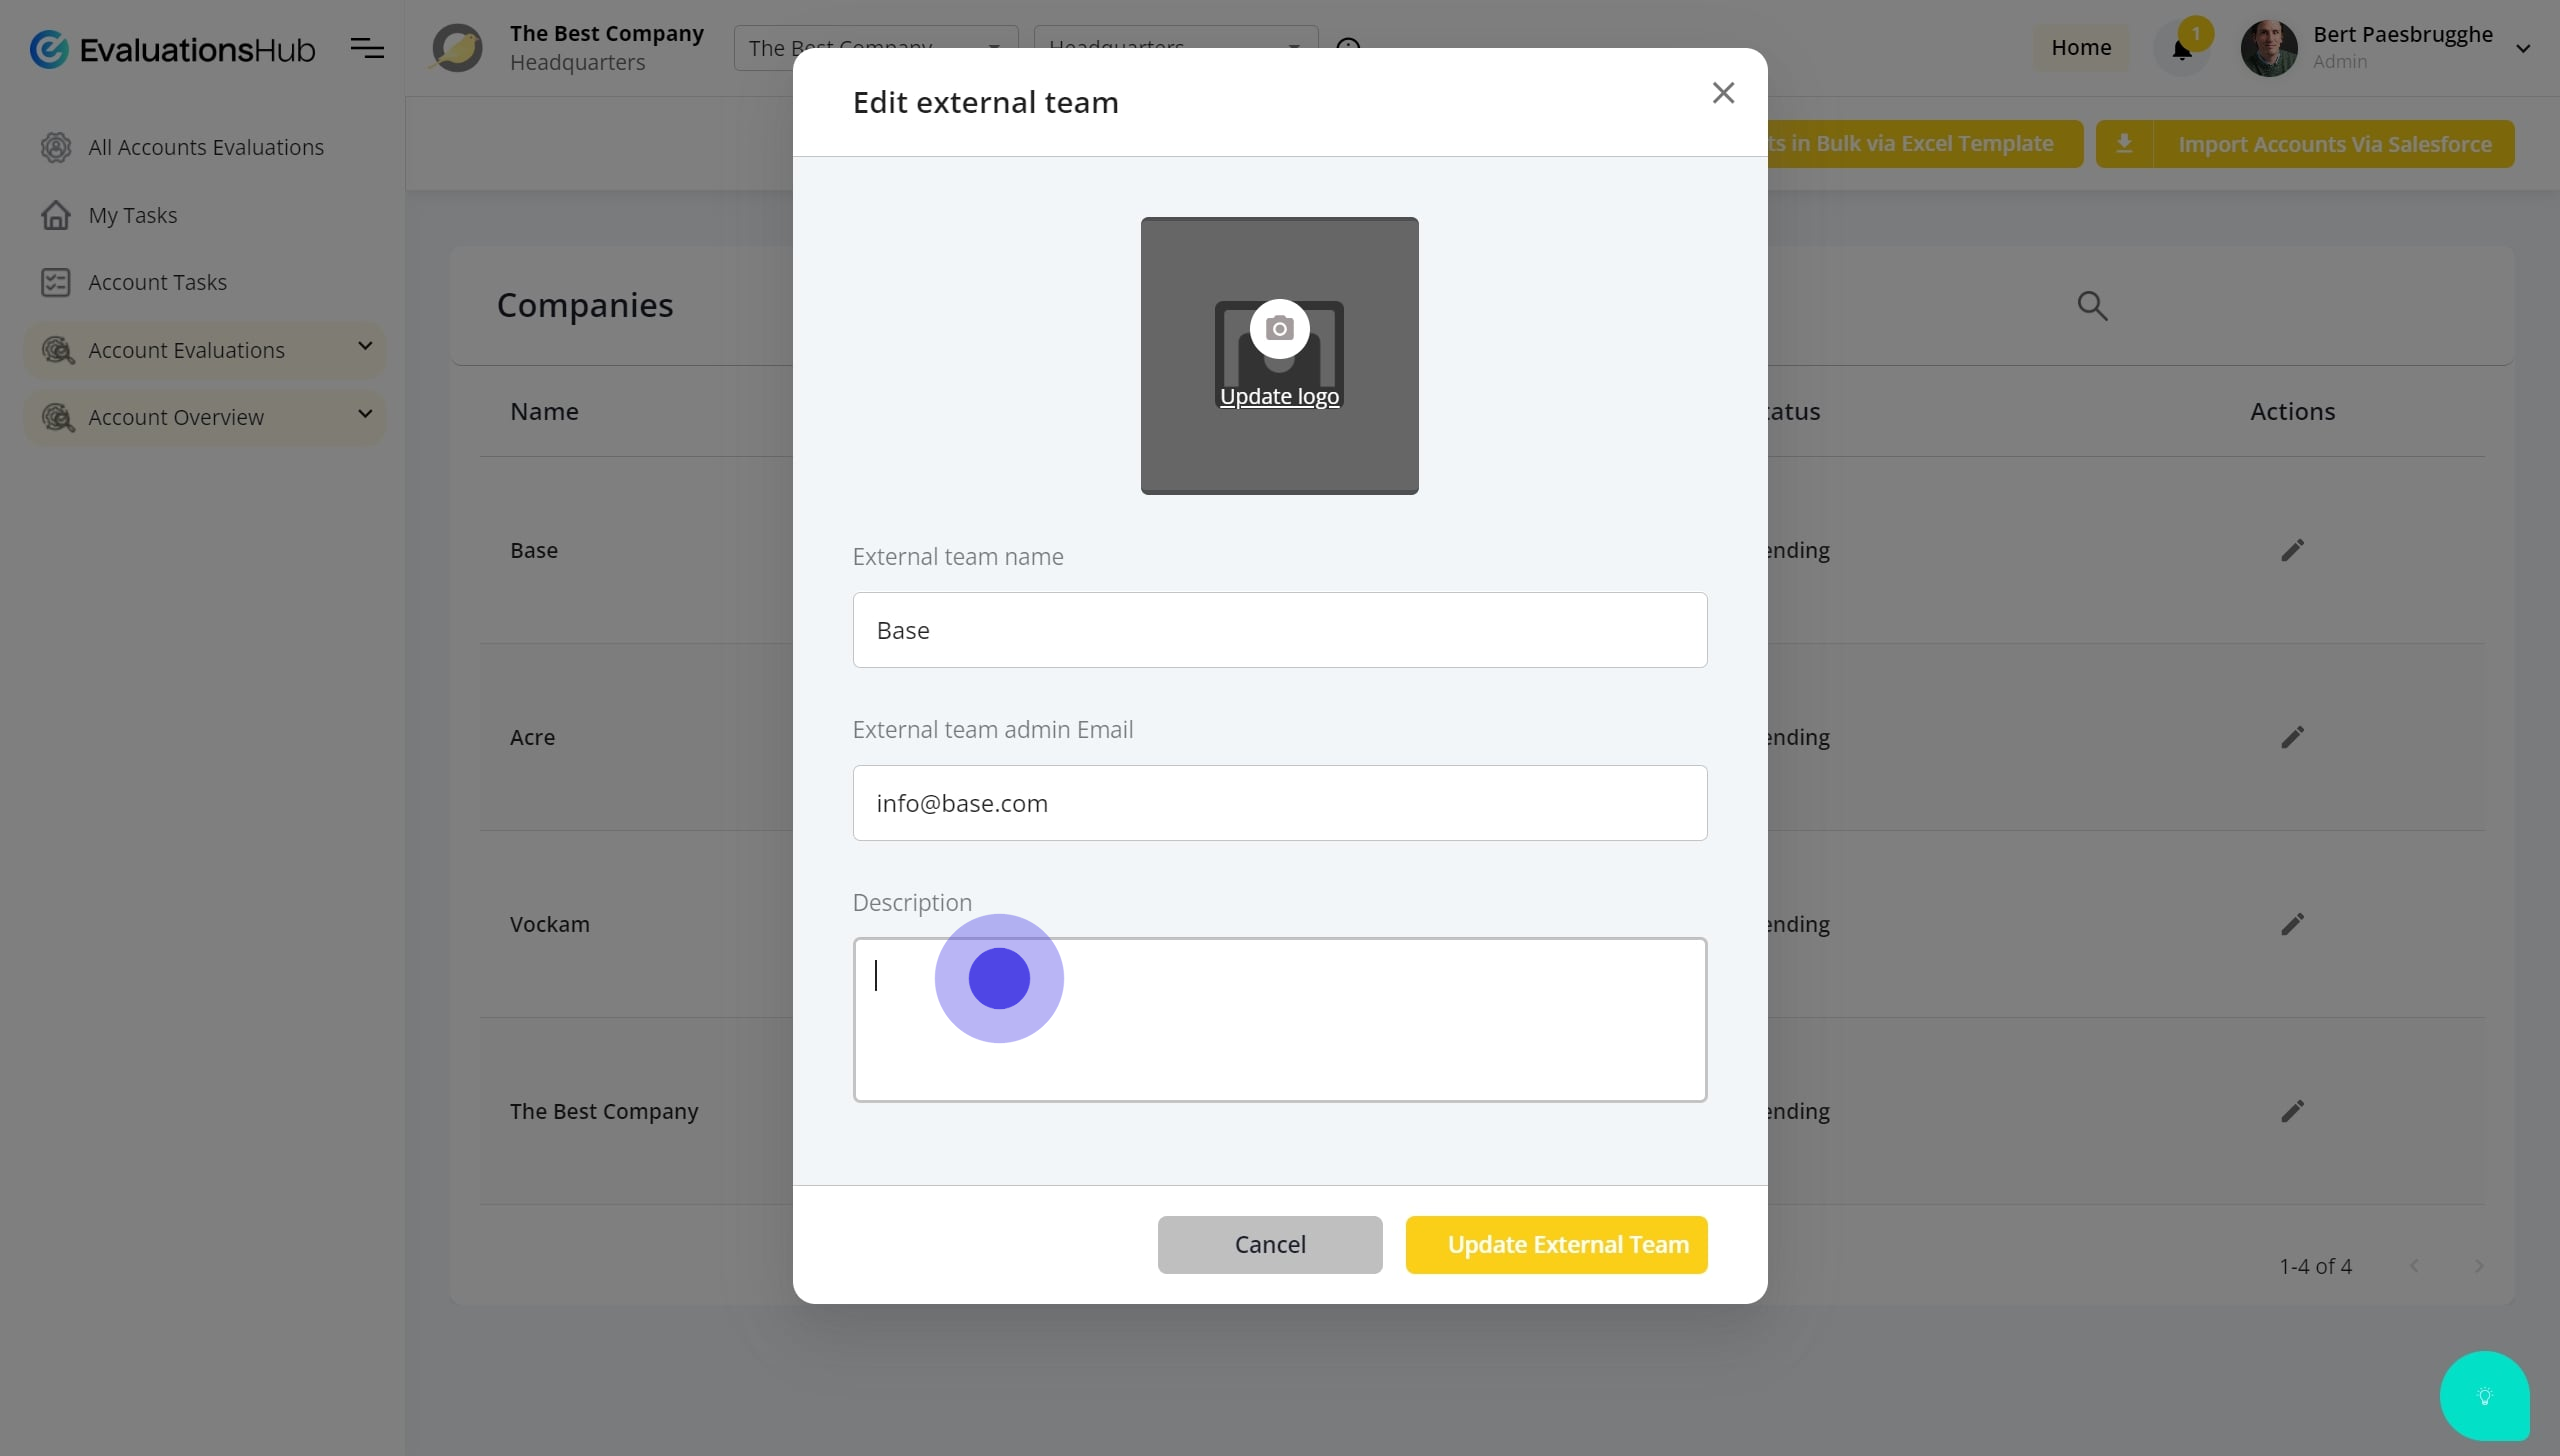This screenshot has height=1456, width=2560.
Task: Go to My Tasks in sidebar
Action: [132, 215]
